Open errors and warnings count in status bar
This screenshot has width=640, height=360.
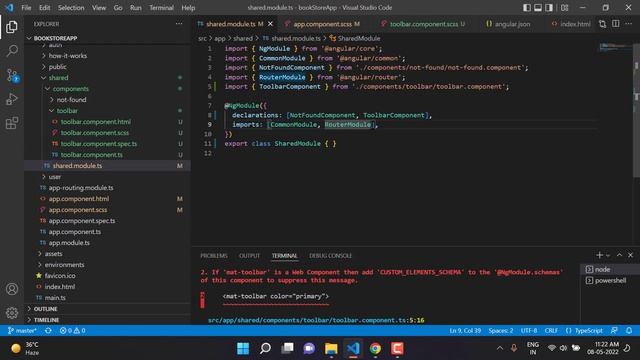coord(73,330)
